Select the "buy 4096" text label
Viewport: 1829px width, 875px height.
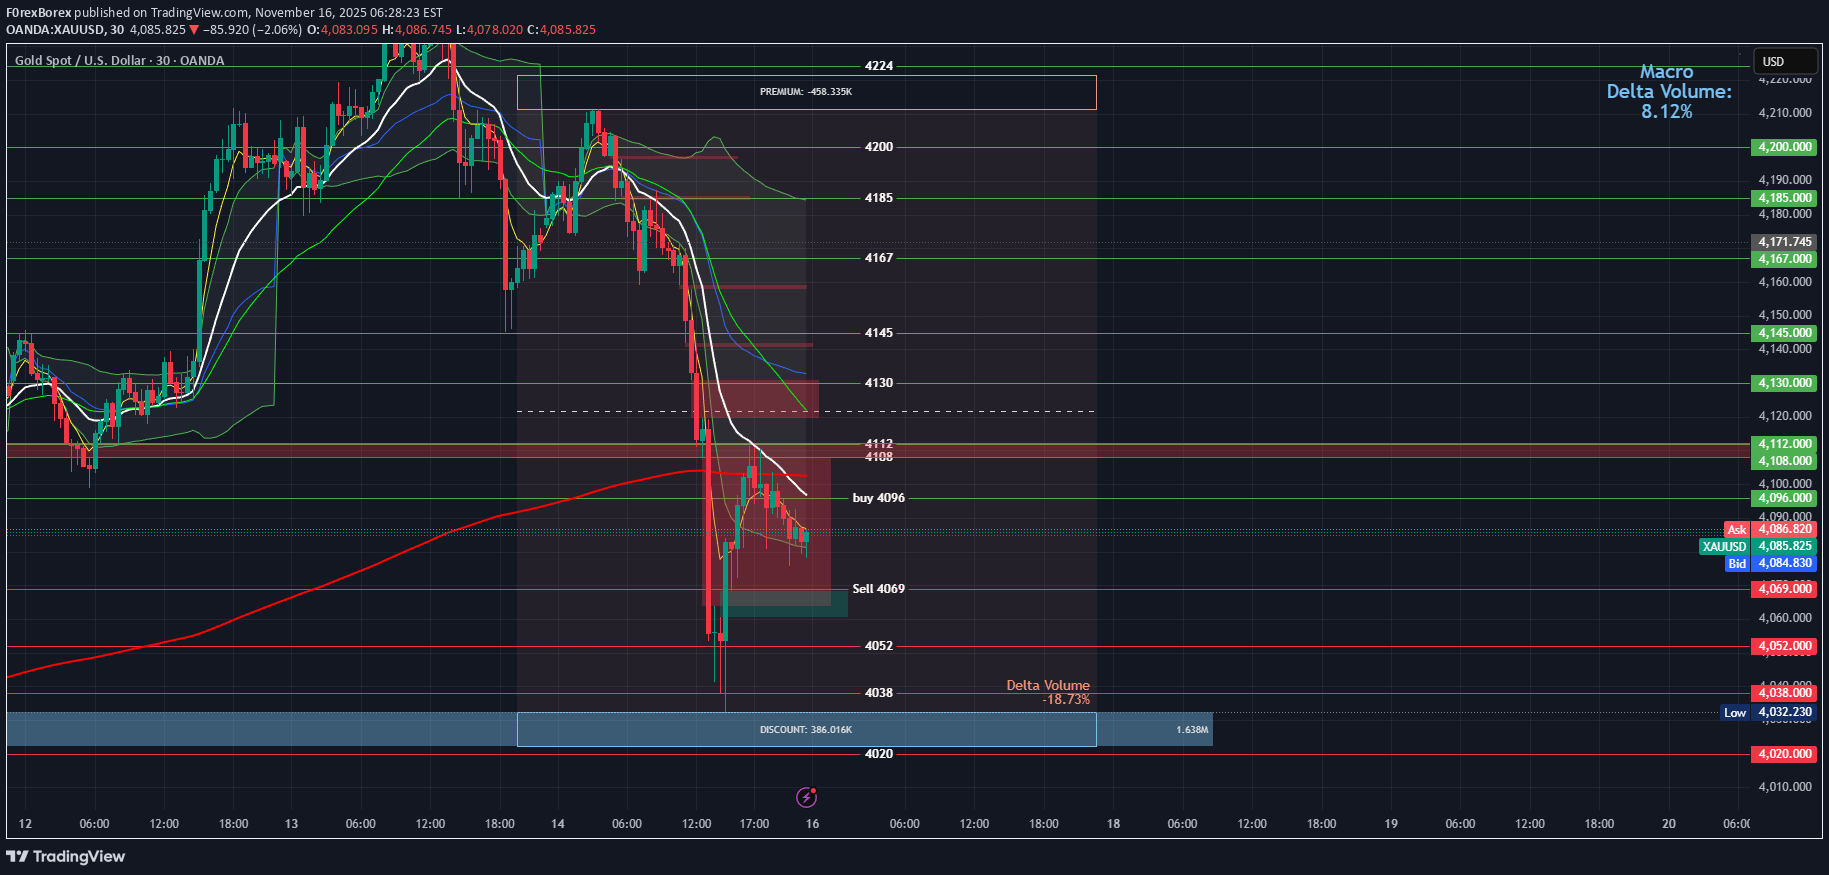pyautogui.click(x=878, y=498)
